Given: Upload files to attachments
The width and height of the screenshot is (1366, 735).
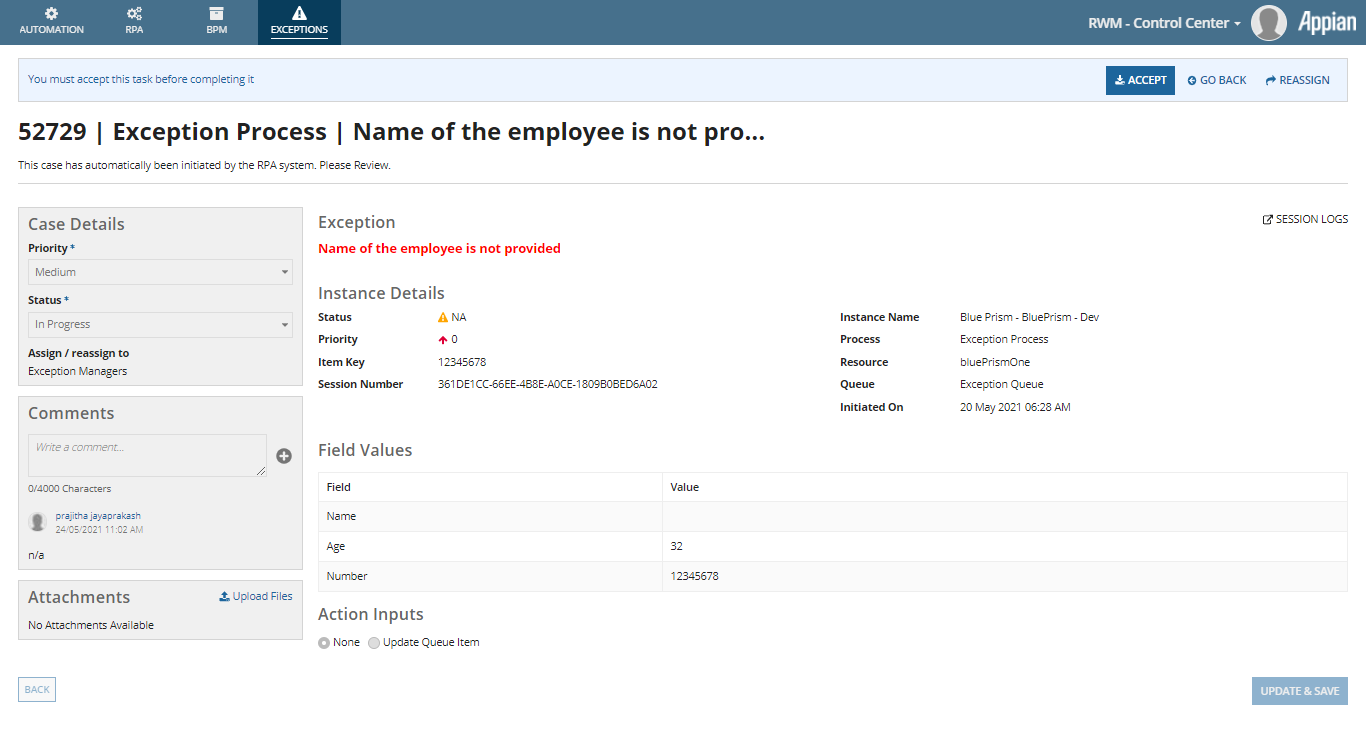Looking at the screenshot, I should coord(256,596).
